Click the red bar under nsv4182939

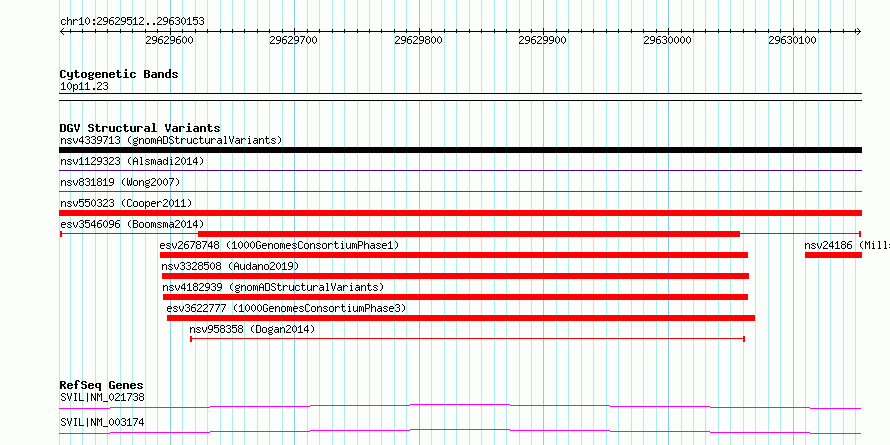click(455, 297)
